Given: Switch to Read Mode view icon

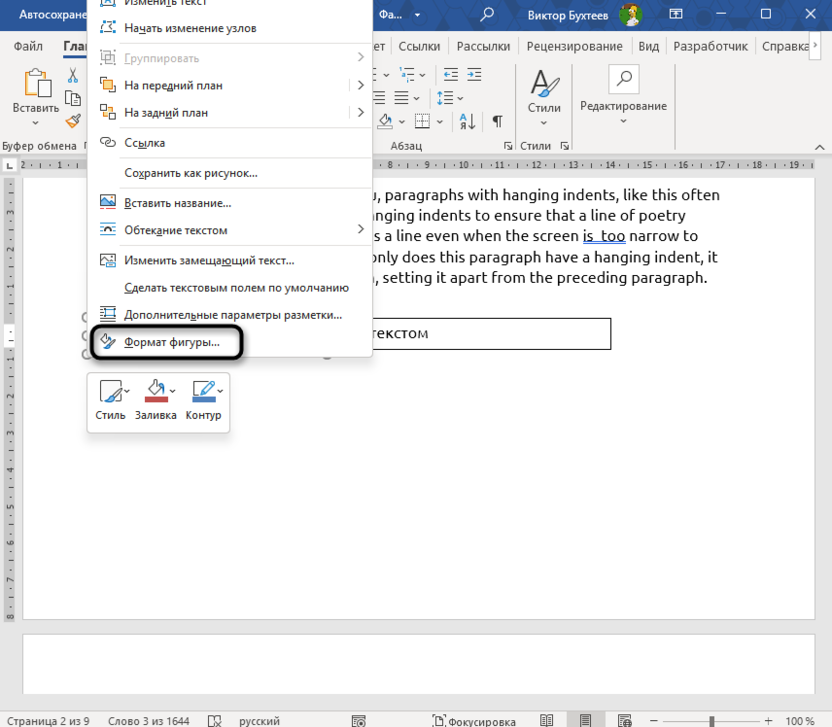Looking at the screenshot, I should pos(547,720).
